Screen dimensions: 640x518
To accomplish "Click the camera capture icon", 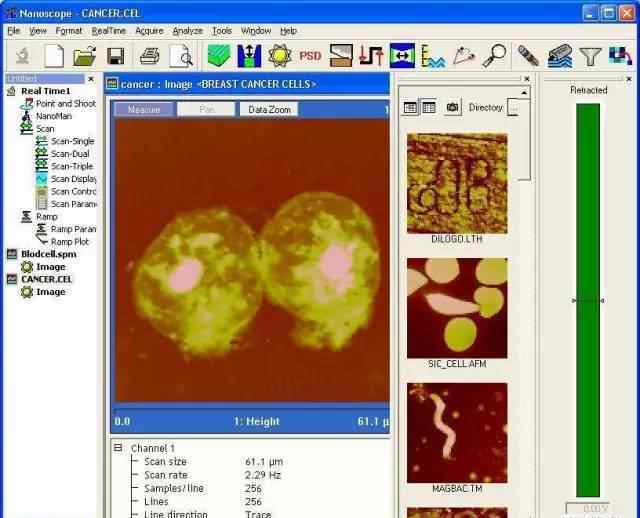I will pyautogui.click(x=452, y=108).
